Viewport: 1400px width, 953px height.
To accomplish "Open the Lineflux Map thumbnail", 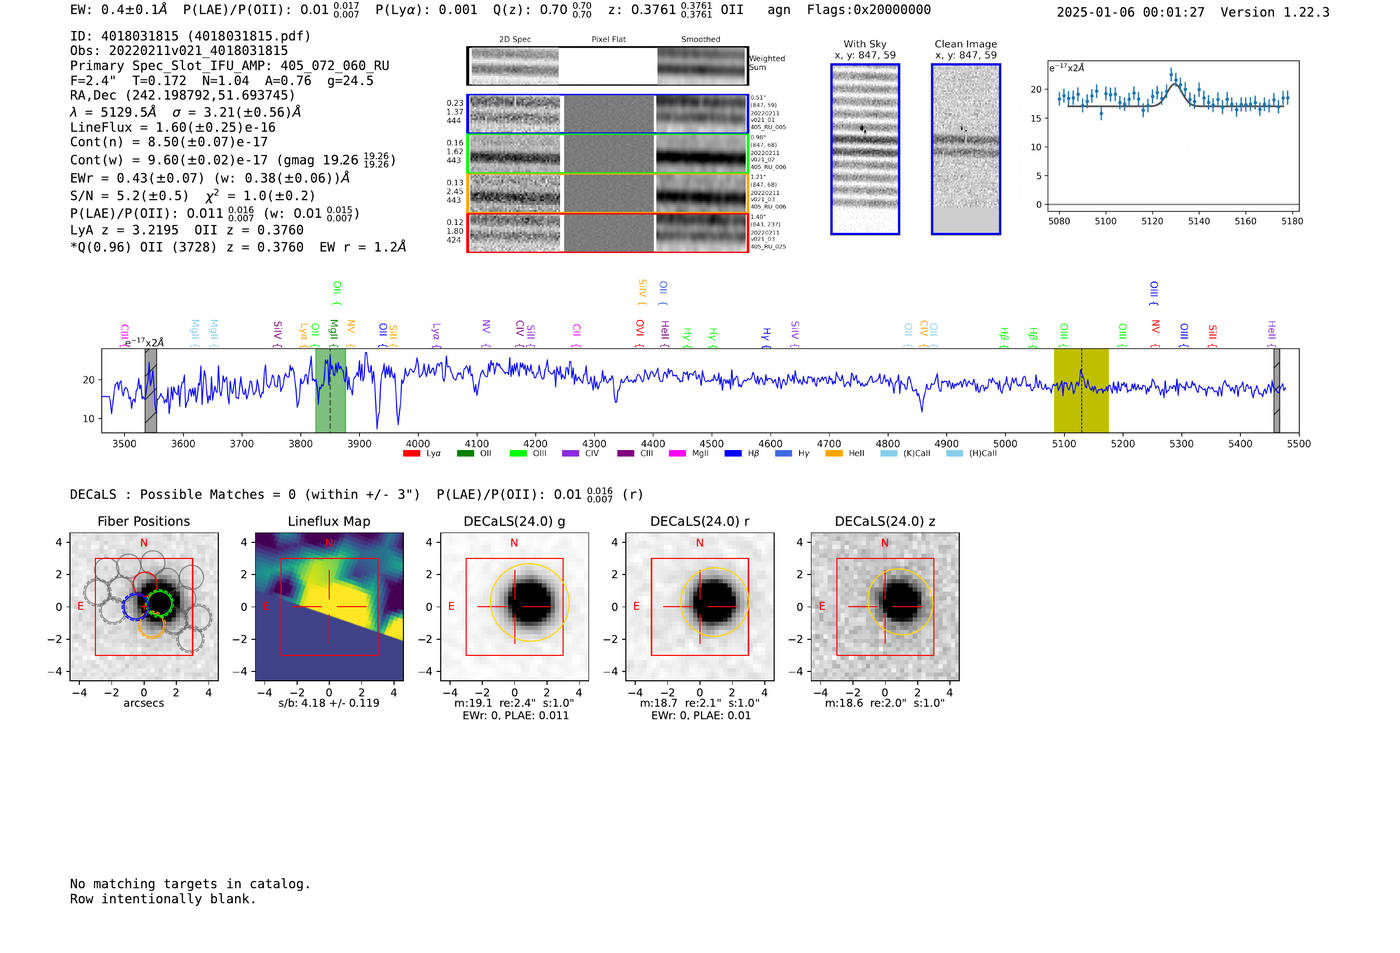I will [x=329, y=607].
